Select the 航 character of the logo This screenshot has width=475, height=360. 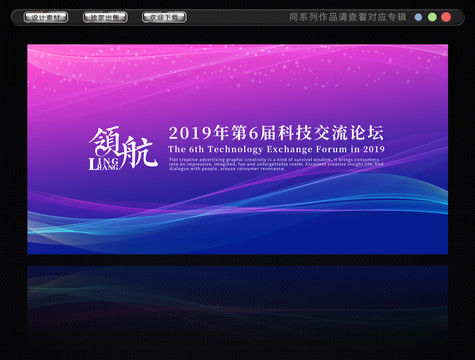click(138, 152)
